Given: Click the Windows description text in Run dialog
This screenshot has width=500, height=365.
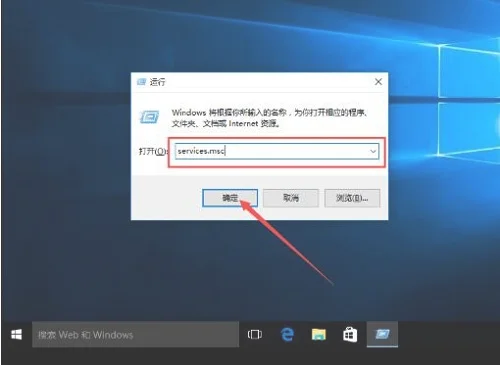Looking at the screenshot, I should [x=269, y=118].
